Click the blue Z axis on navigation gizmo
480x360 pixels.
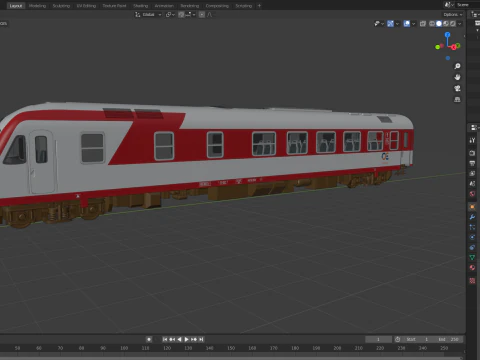pyautogui.click(x=447, y=34)
